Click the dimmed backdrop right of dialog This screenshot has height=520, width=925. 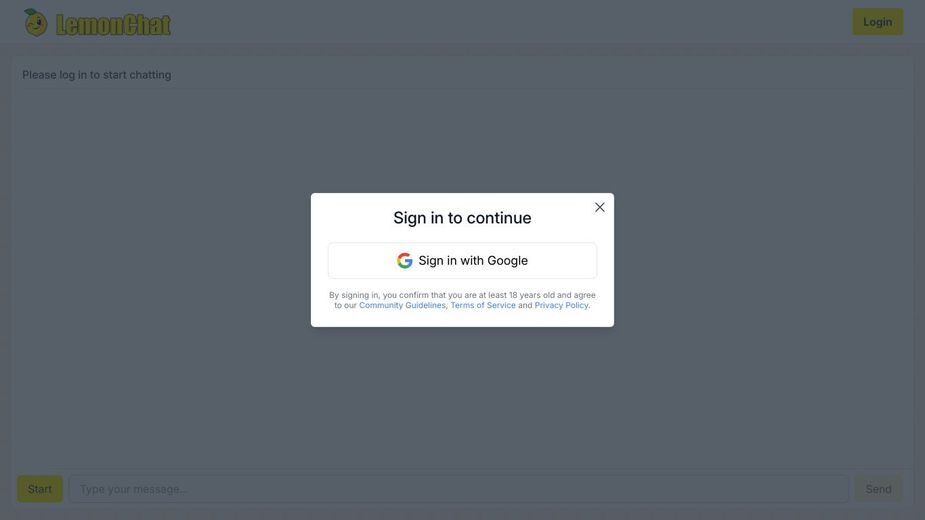click(x=761, y=260)
